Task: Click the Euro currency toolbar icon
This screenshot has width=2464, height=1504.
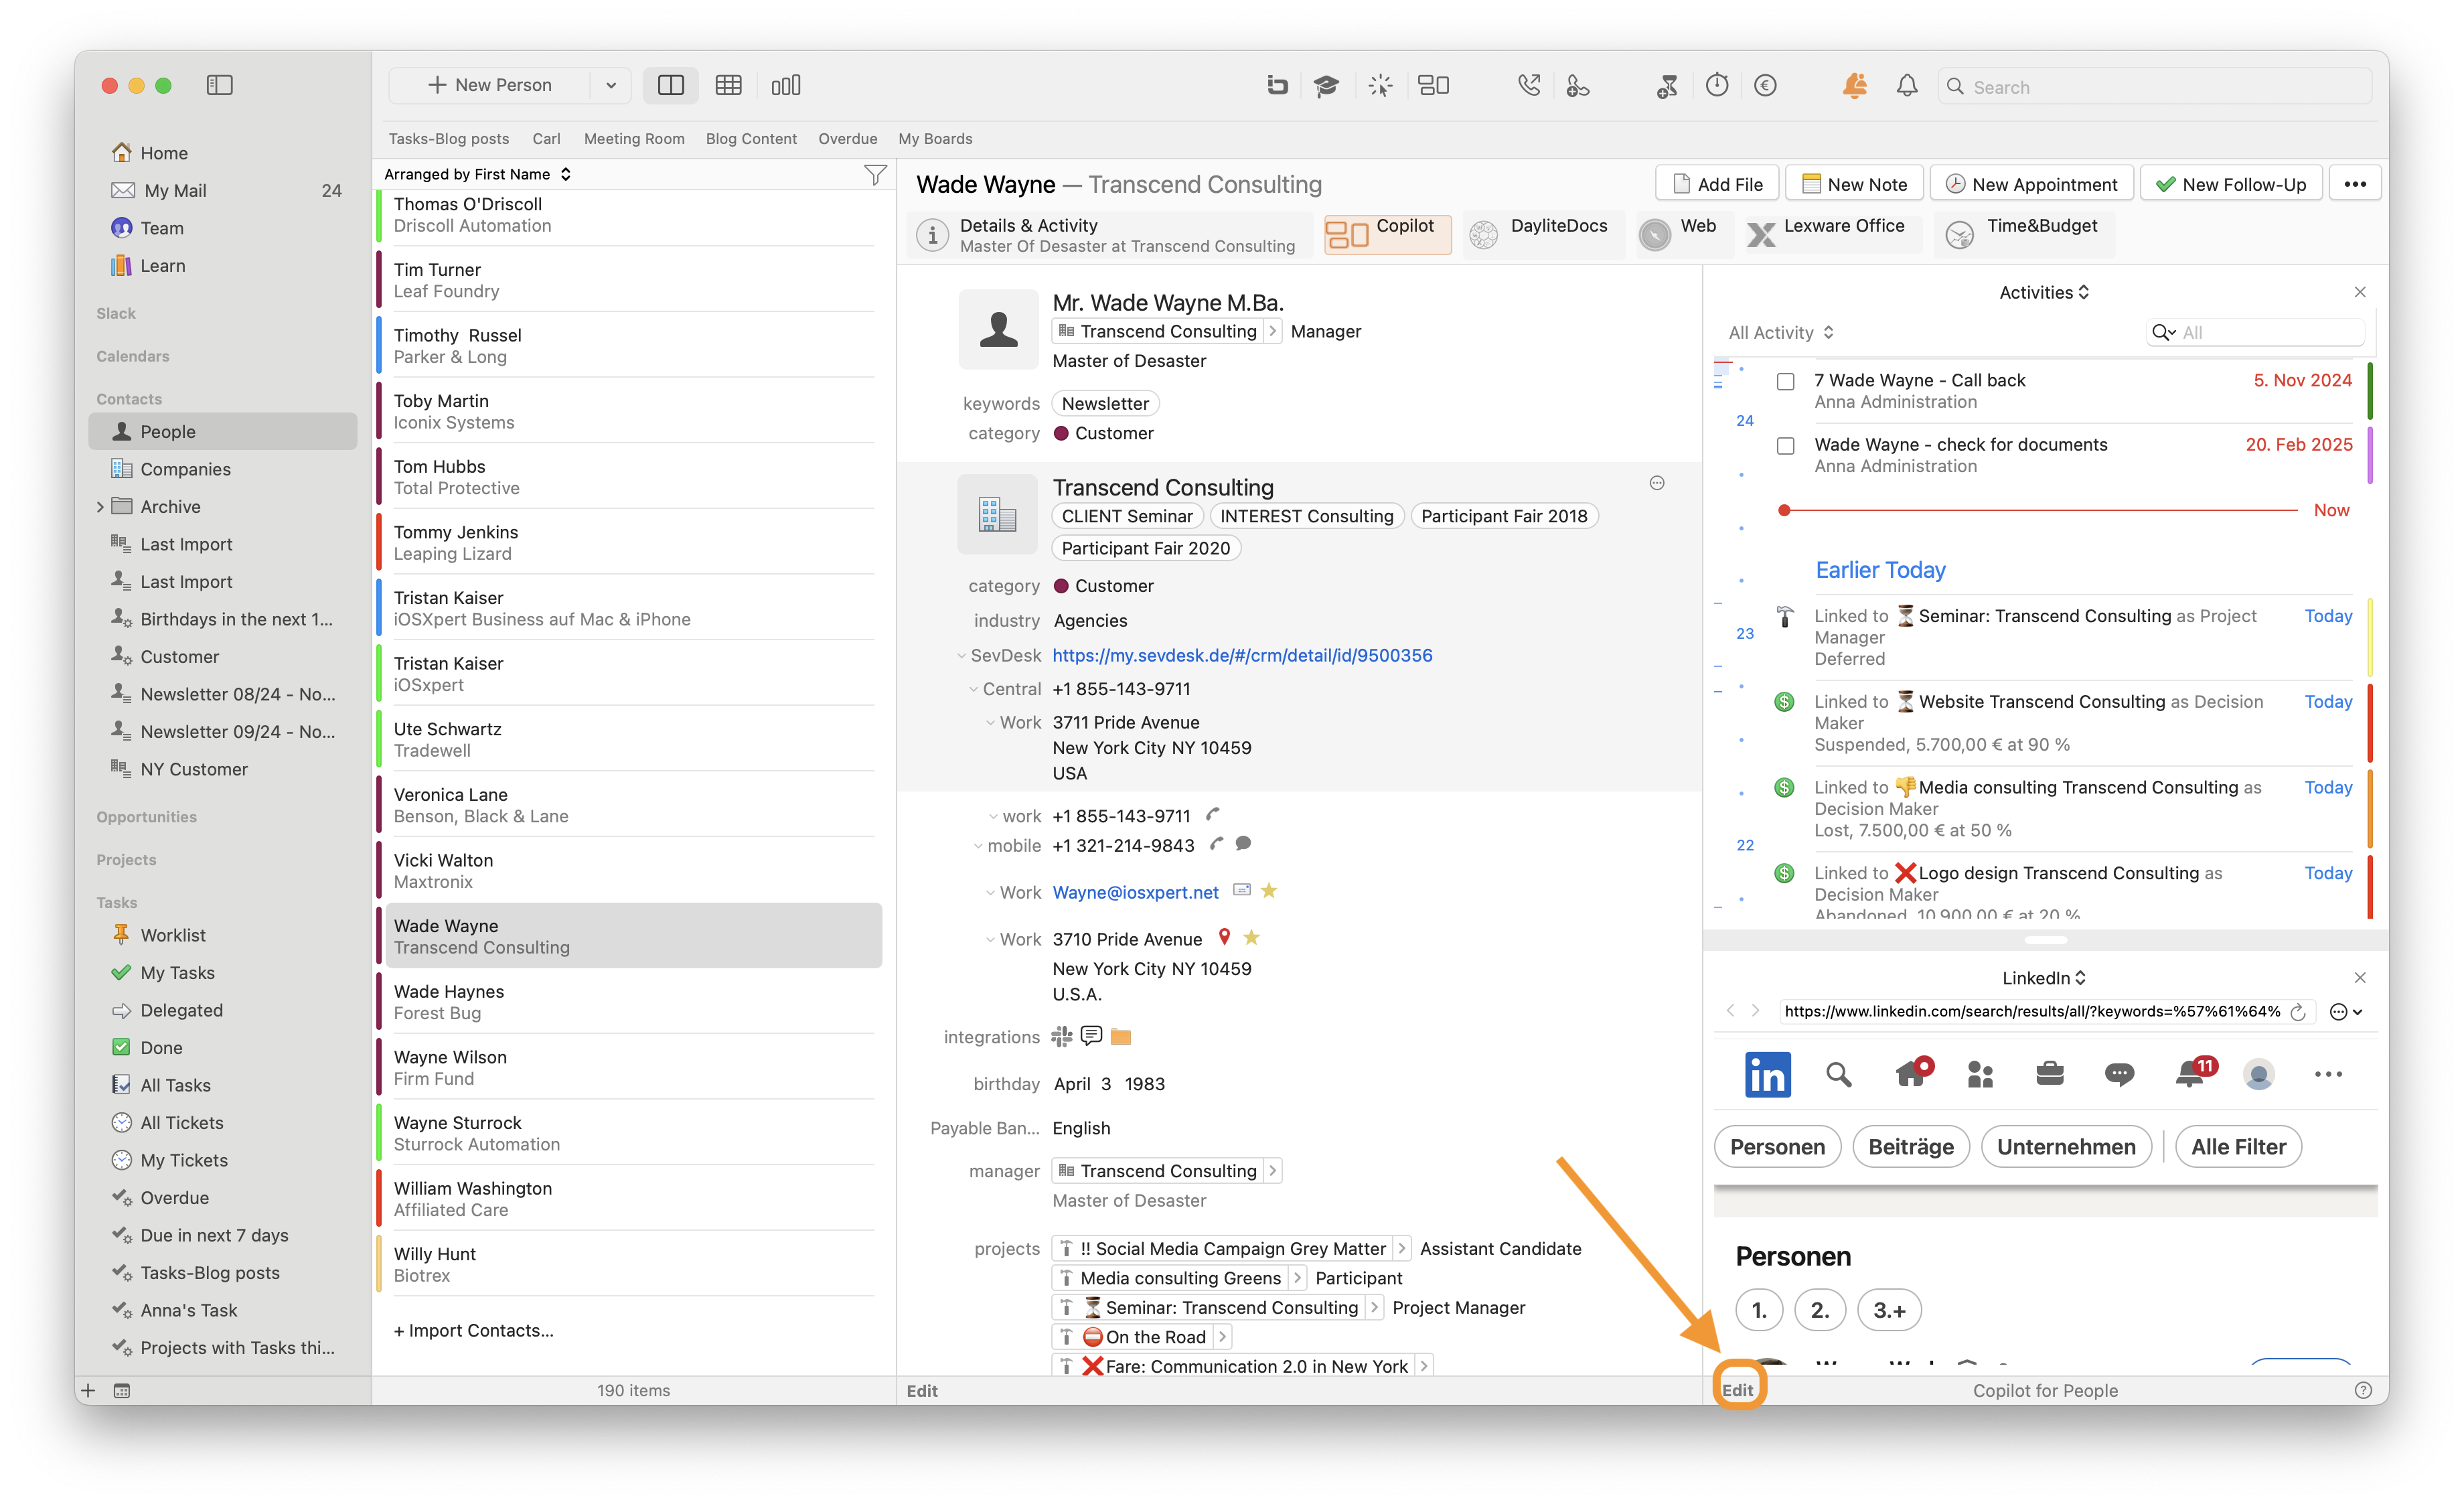Action: [1766, 86]
